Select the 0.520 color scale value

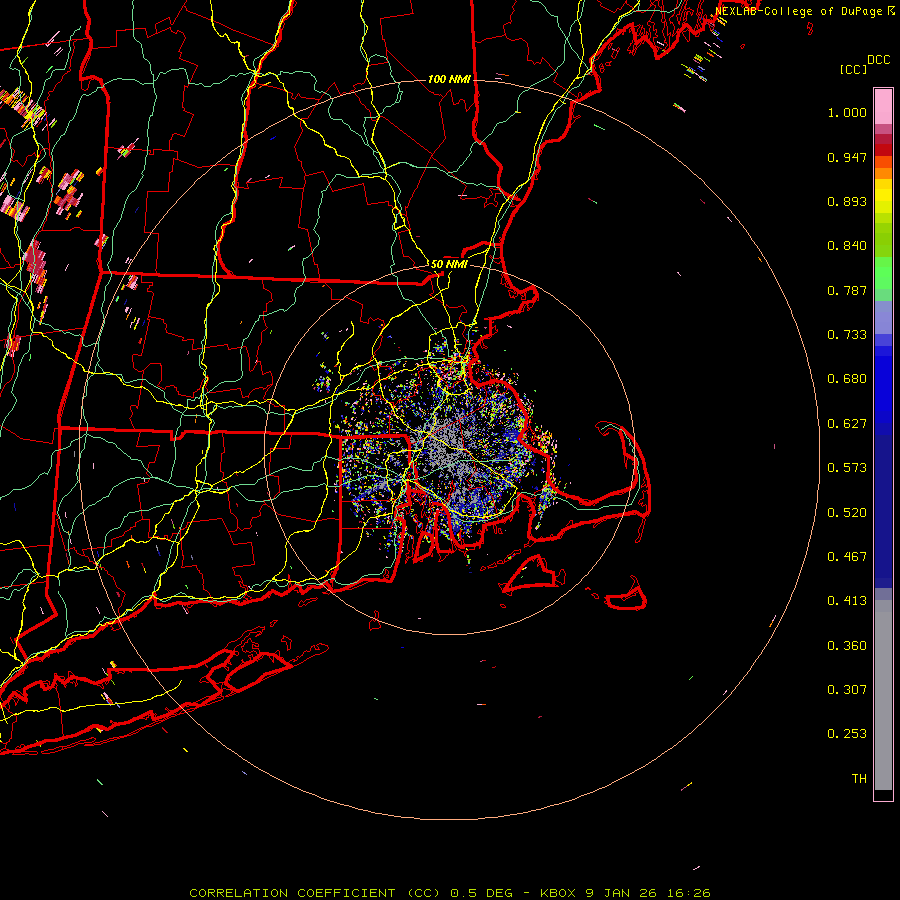(x=847, y=513)
